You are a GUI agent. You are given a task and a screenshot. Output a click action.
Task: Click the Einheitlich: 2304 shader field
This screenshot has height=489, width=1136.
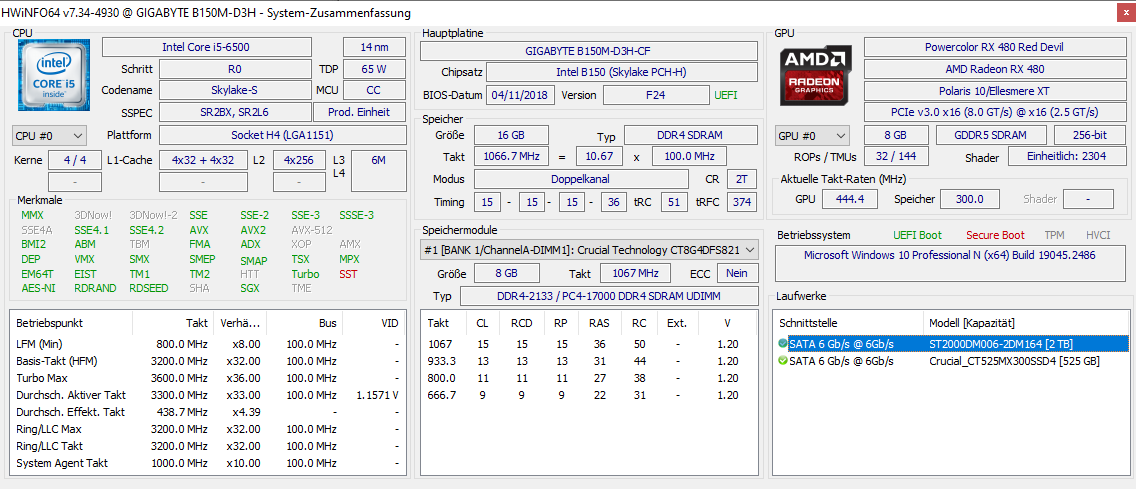[x=1065, y=157]
